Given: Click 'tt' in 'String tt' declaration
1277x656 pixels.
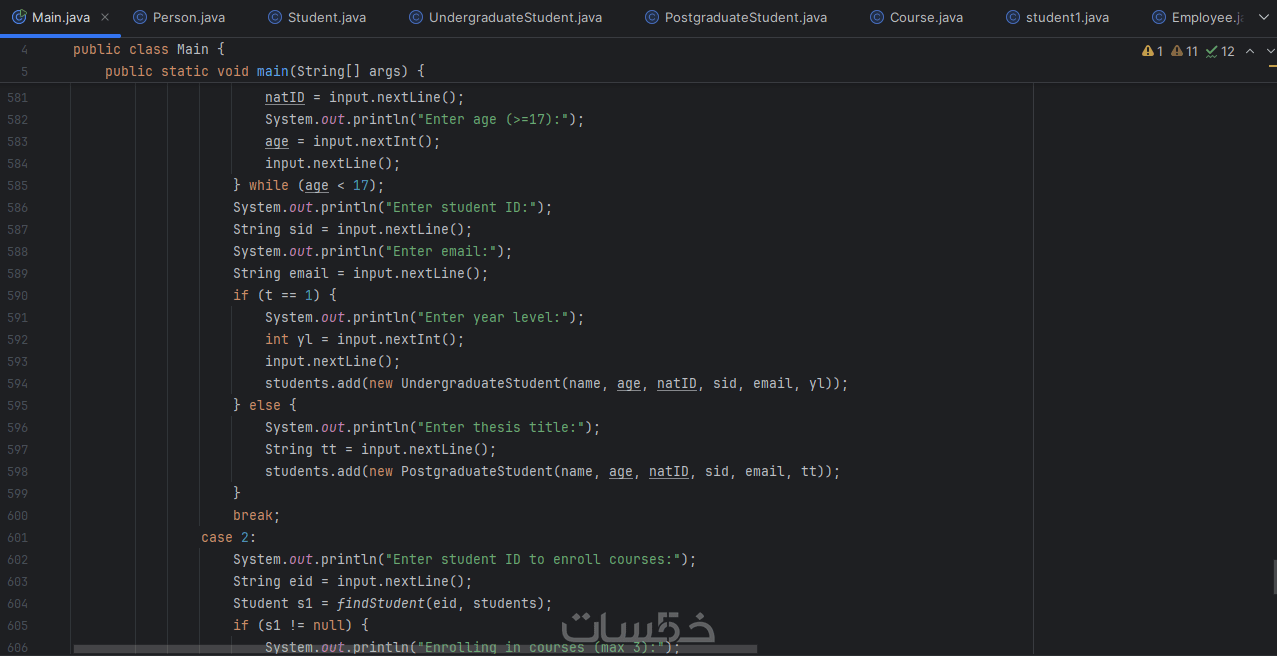Looking at the screenshot, I should [329, 449].
